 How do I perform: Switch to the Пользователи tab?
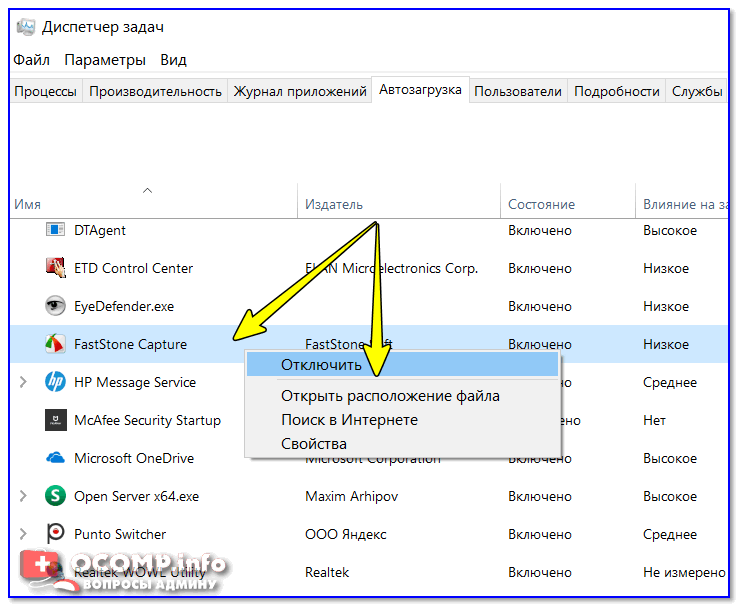coord(518,91)
